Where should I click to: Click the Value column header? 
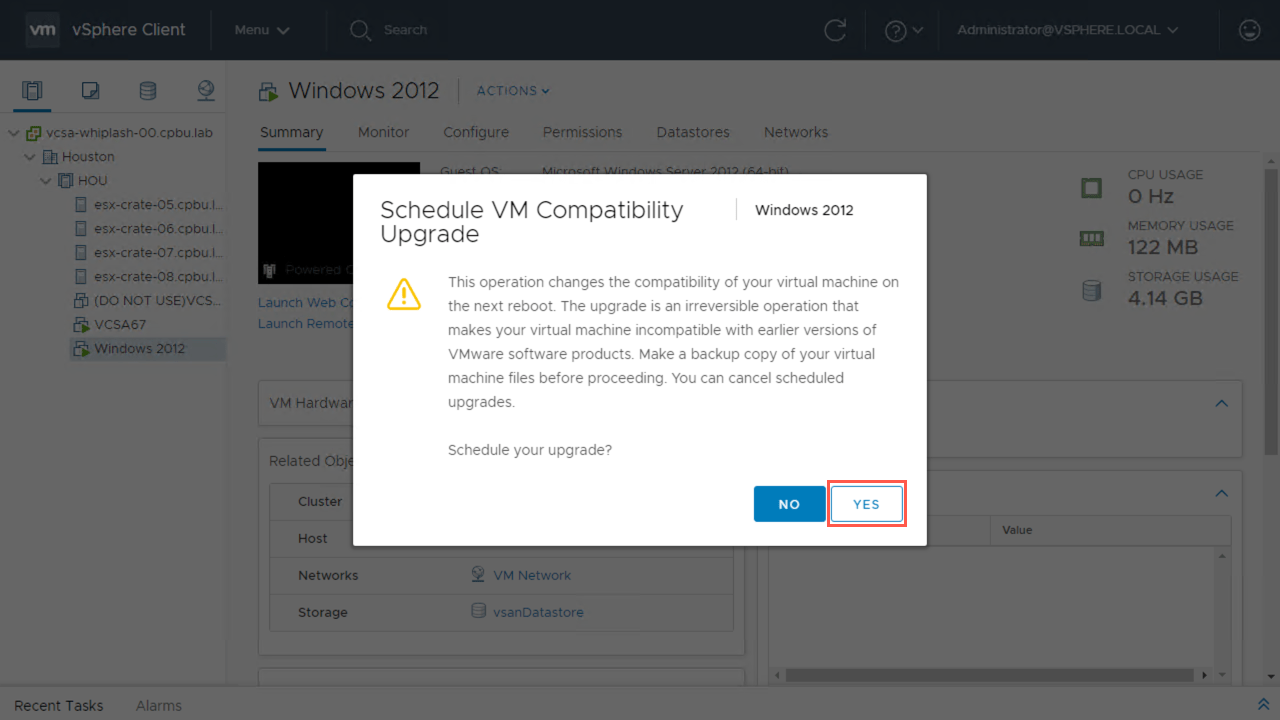[1017, 530]
